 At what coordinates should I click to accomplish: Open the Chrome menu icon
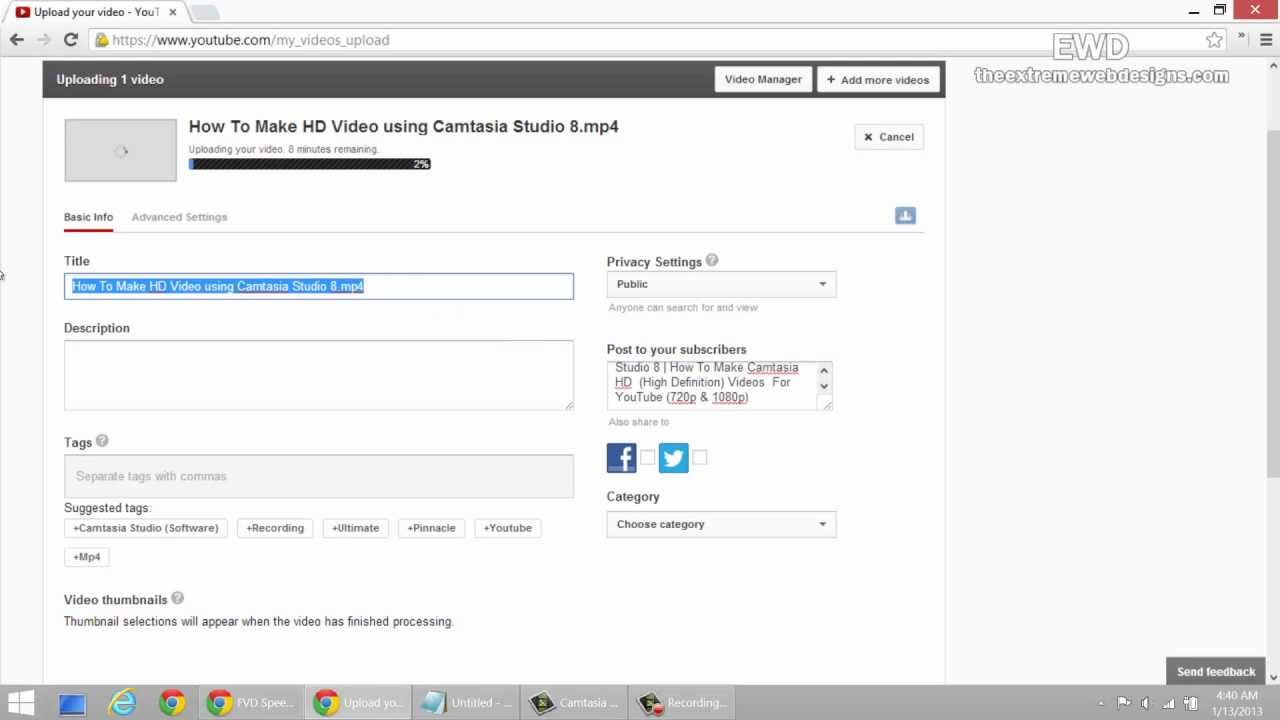point(1266,40)
